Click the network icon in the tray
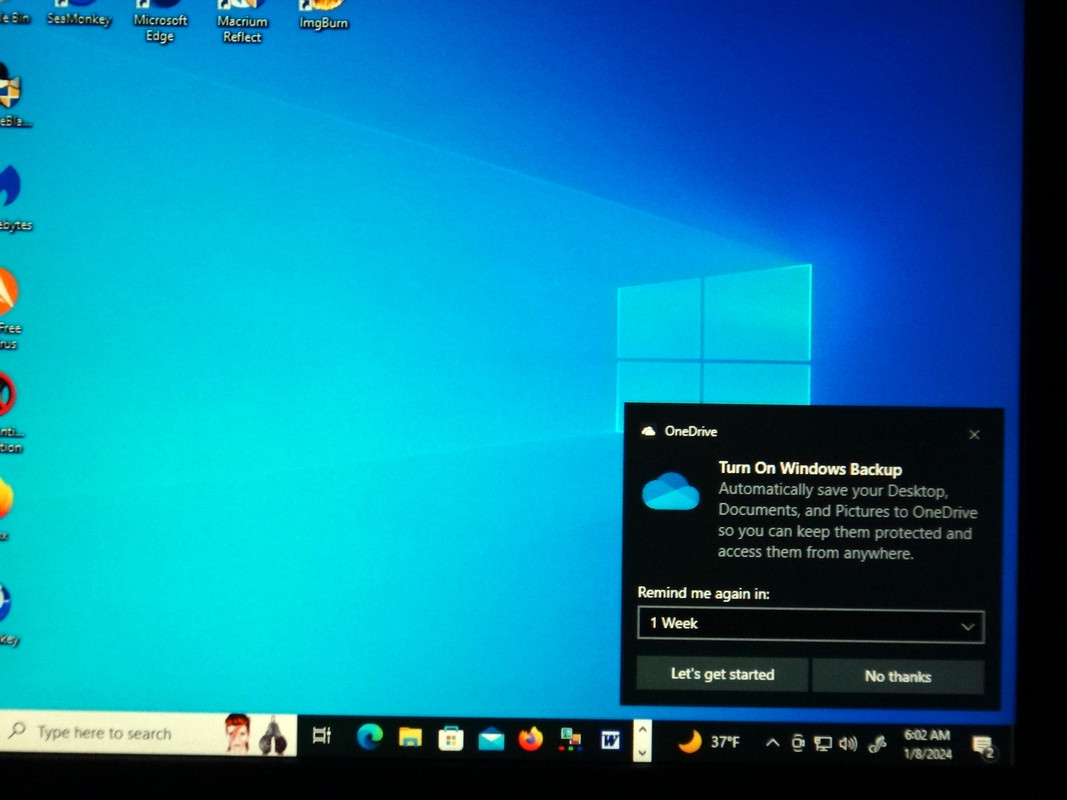Screen dimensions: 1067x800 coord(823,744)
